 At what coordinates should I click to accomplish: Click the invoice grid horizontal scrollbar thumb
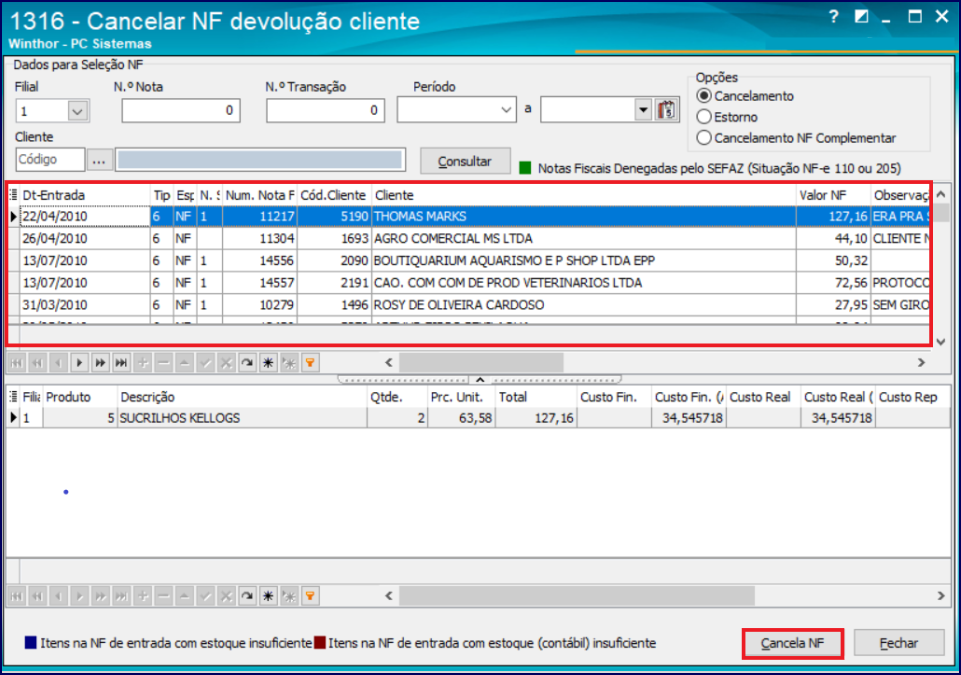[481, 363]
